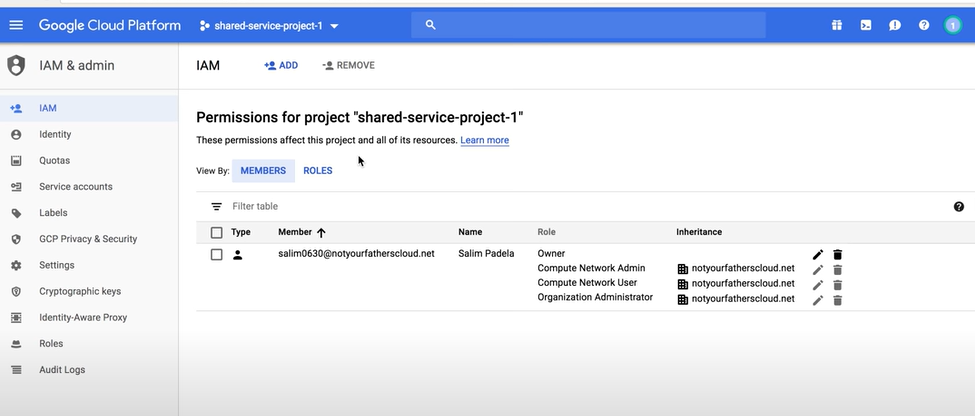Click trash icon for Organization Administrator
Screen dimensions: 975x416
click(x=838, y=300)
